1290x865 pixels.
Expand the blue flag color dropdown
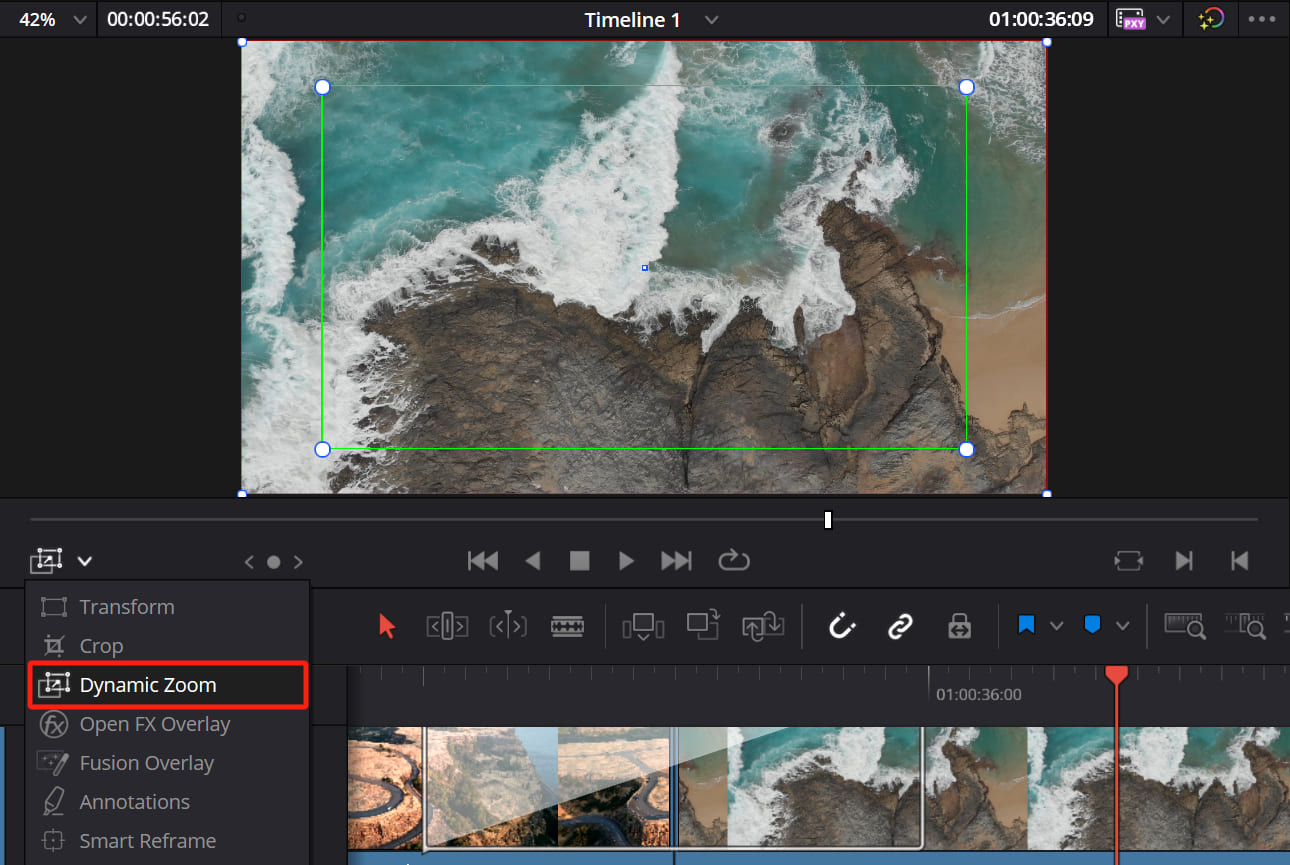click(x=1056, y=626)
